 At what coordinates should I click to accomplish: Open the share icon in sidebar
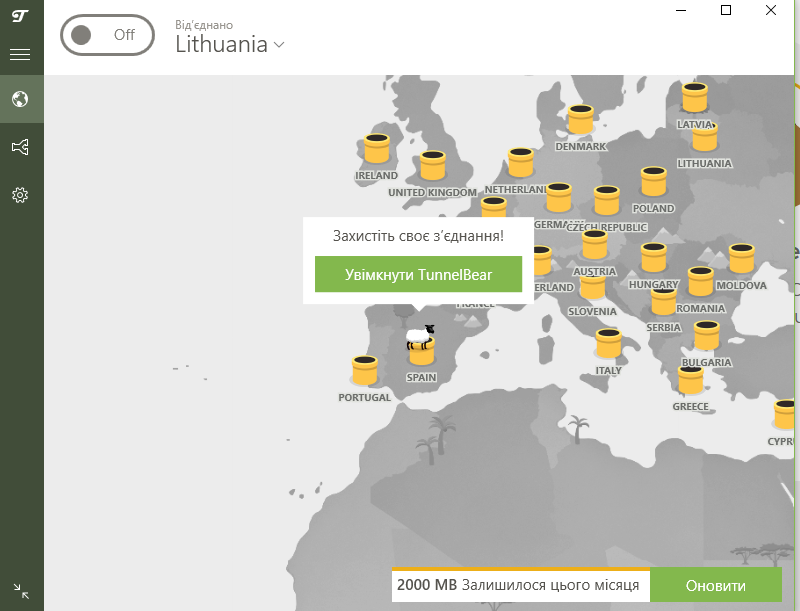click(20, 147)
